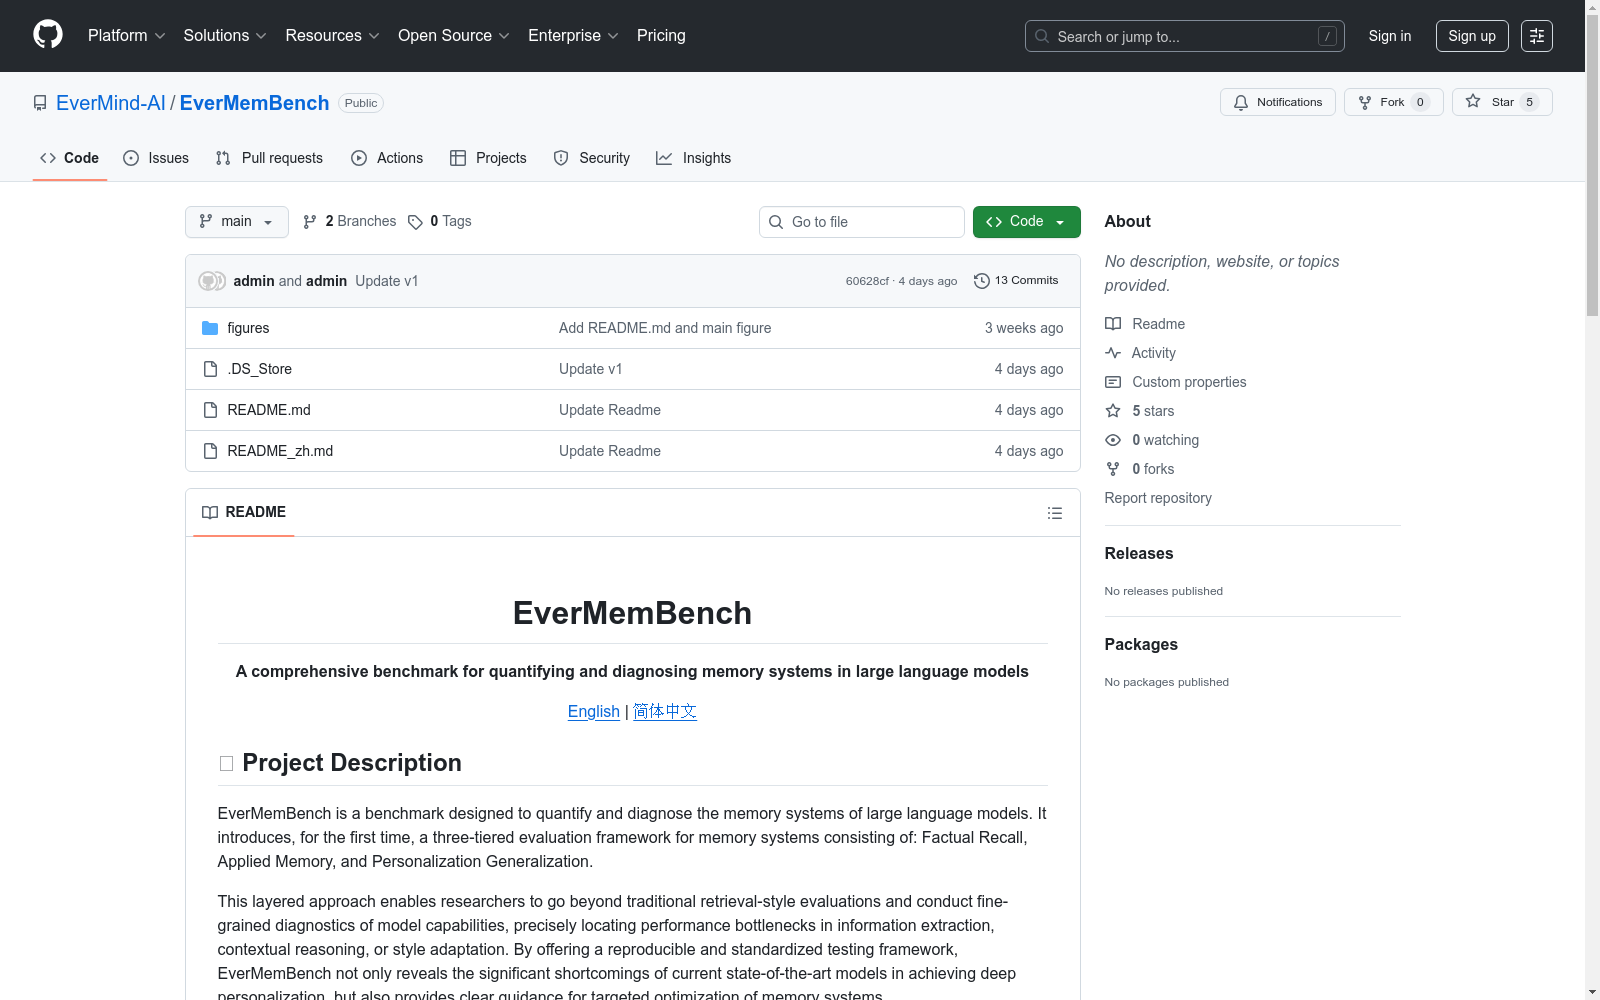
Task: Click the GitHub logo icon
Action: pos(48,35)
